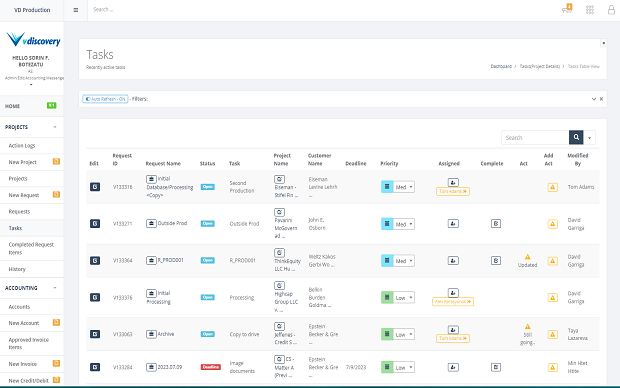The height and width of the screenshot is (388, 620).
Task: Open priority dropdown for V133316
Action: click(x=404, y=187)
